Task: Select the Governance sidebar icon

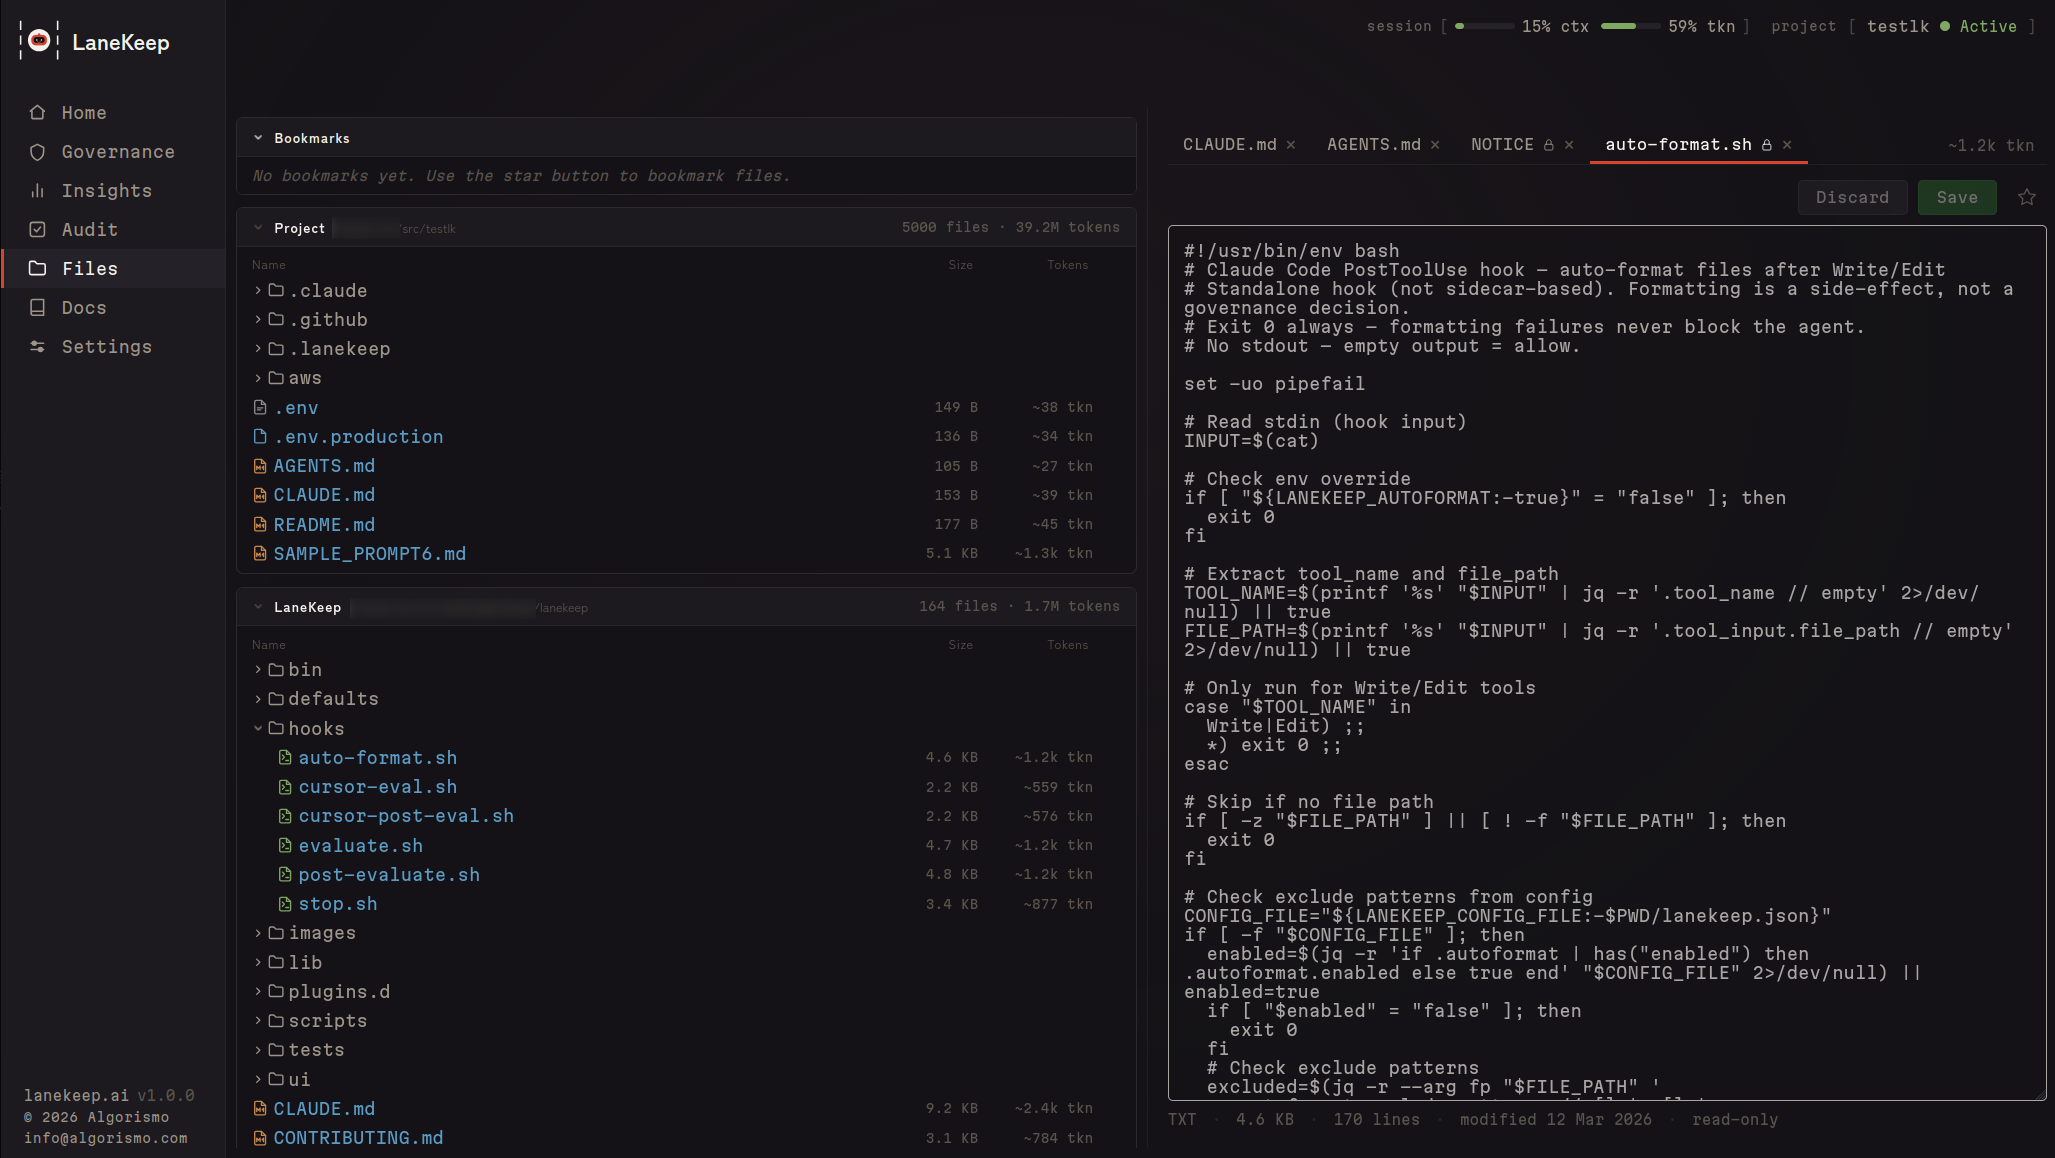Action: point(37,152)
